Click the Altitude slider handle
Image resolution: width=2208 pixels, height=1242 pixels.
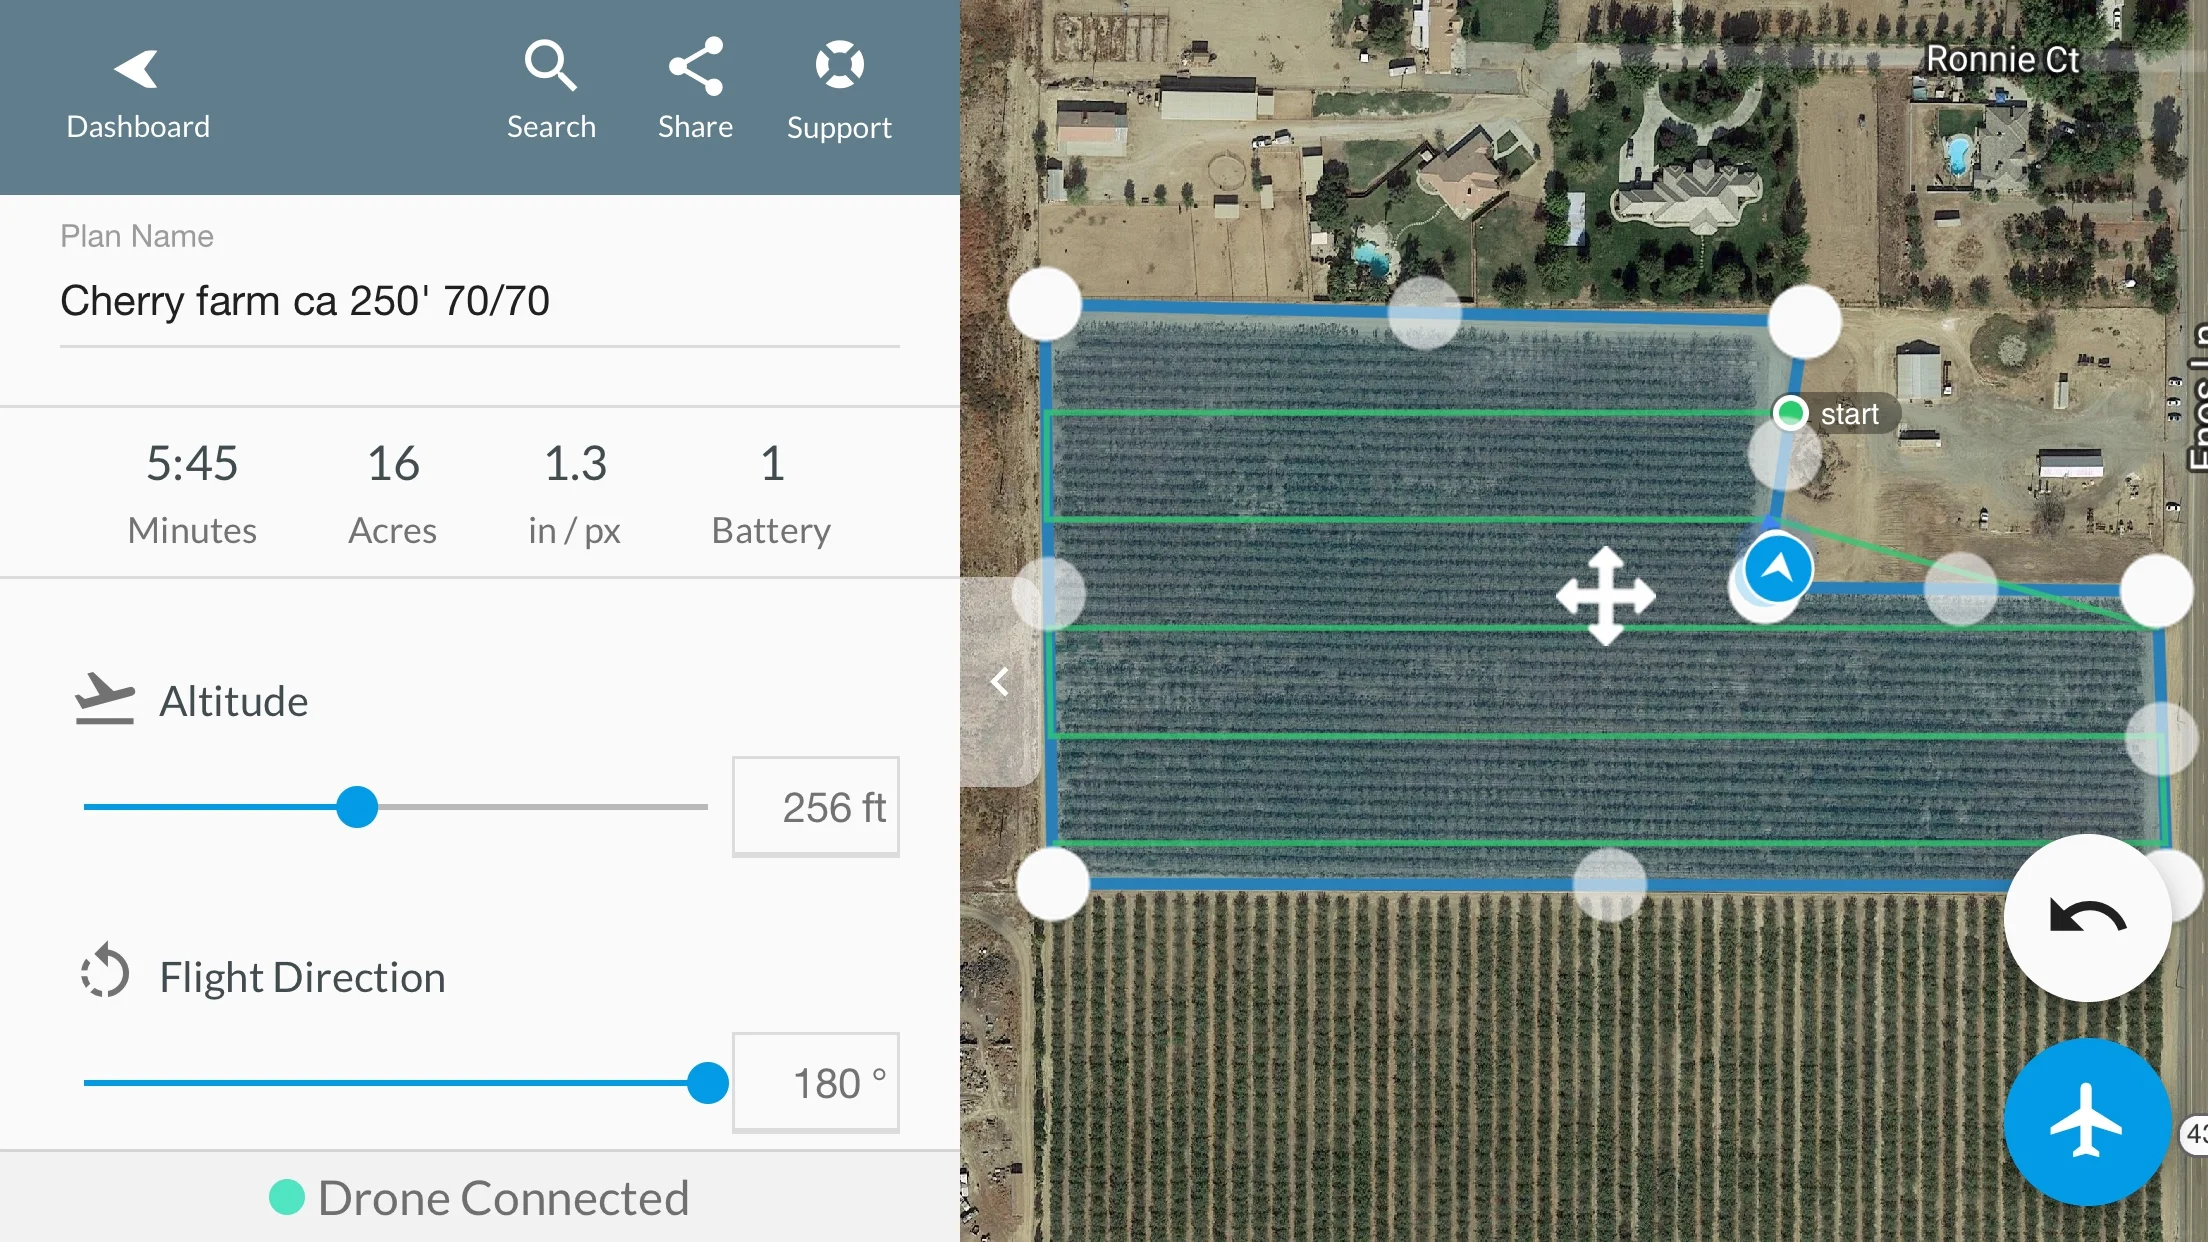tap(357, 807)
